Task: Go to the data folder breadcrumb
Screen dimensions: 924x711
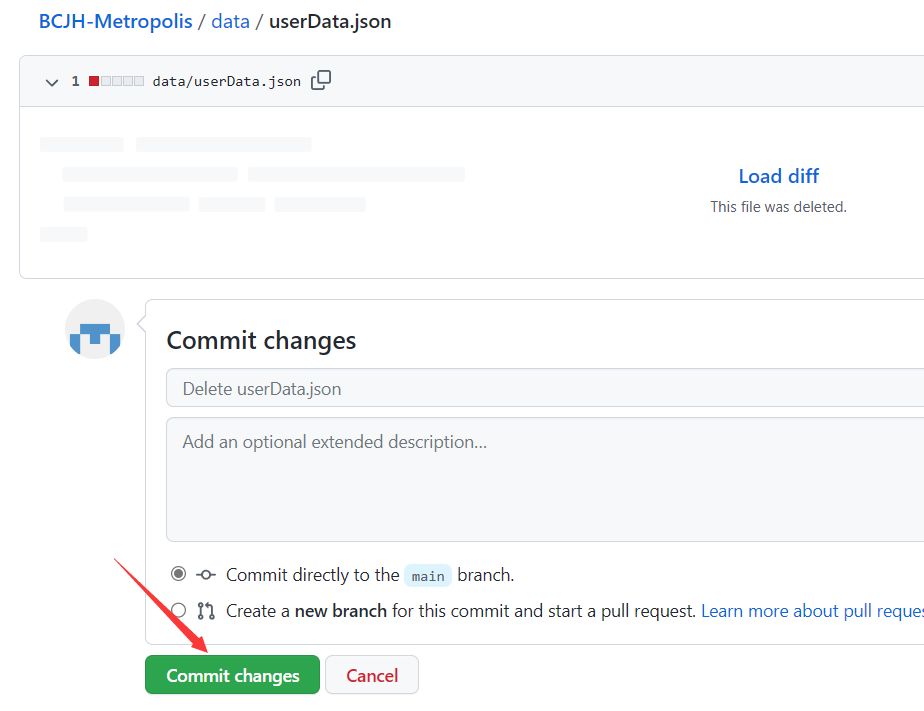Action: click(230, 21)
